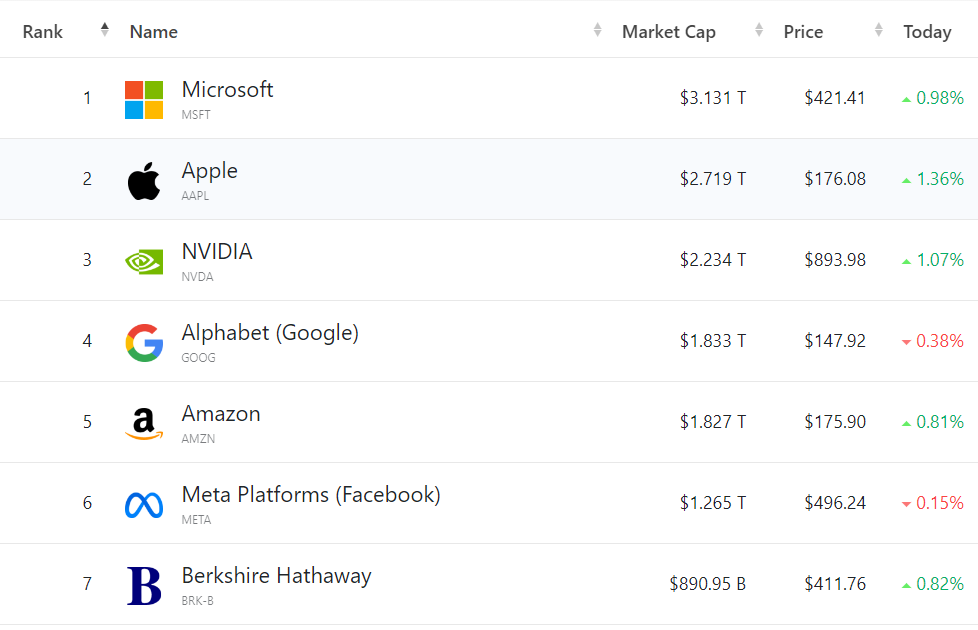Sort by Price column arrows
Screen dimensions: 978x630
pos(879,29)
